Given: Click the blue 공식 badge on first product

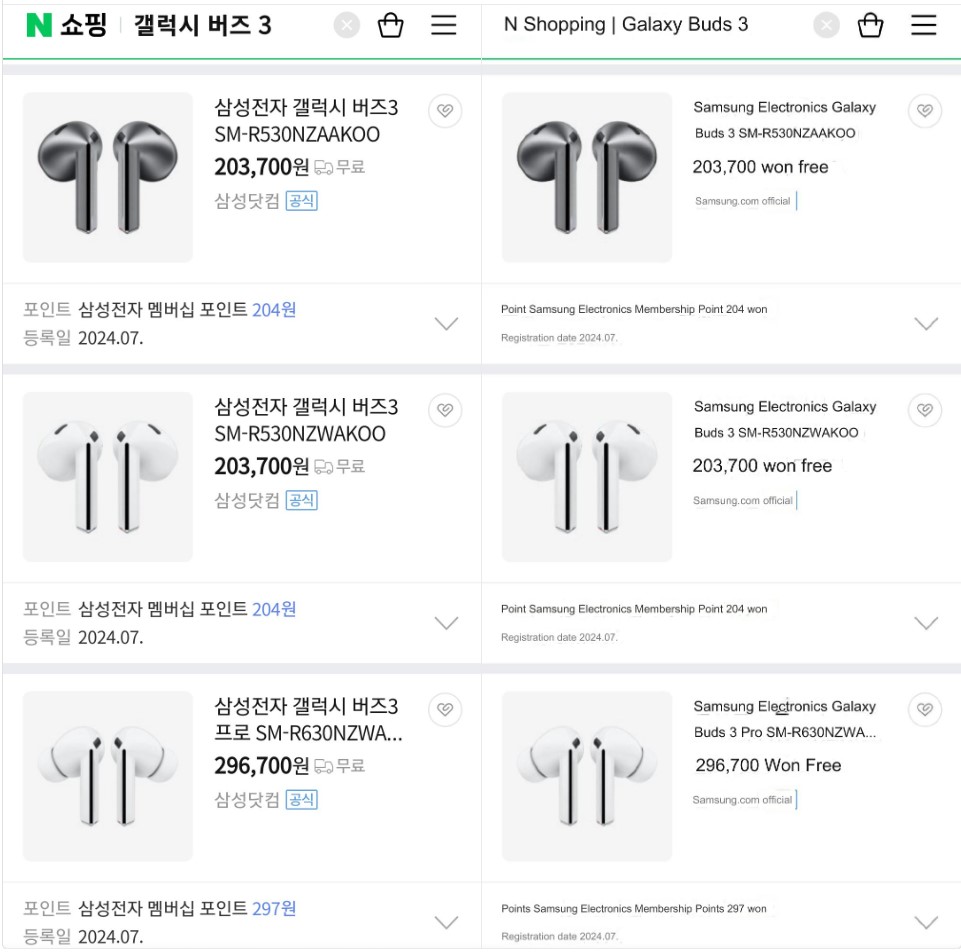Looking at the screenshot, I should click(301, 201).
